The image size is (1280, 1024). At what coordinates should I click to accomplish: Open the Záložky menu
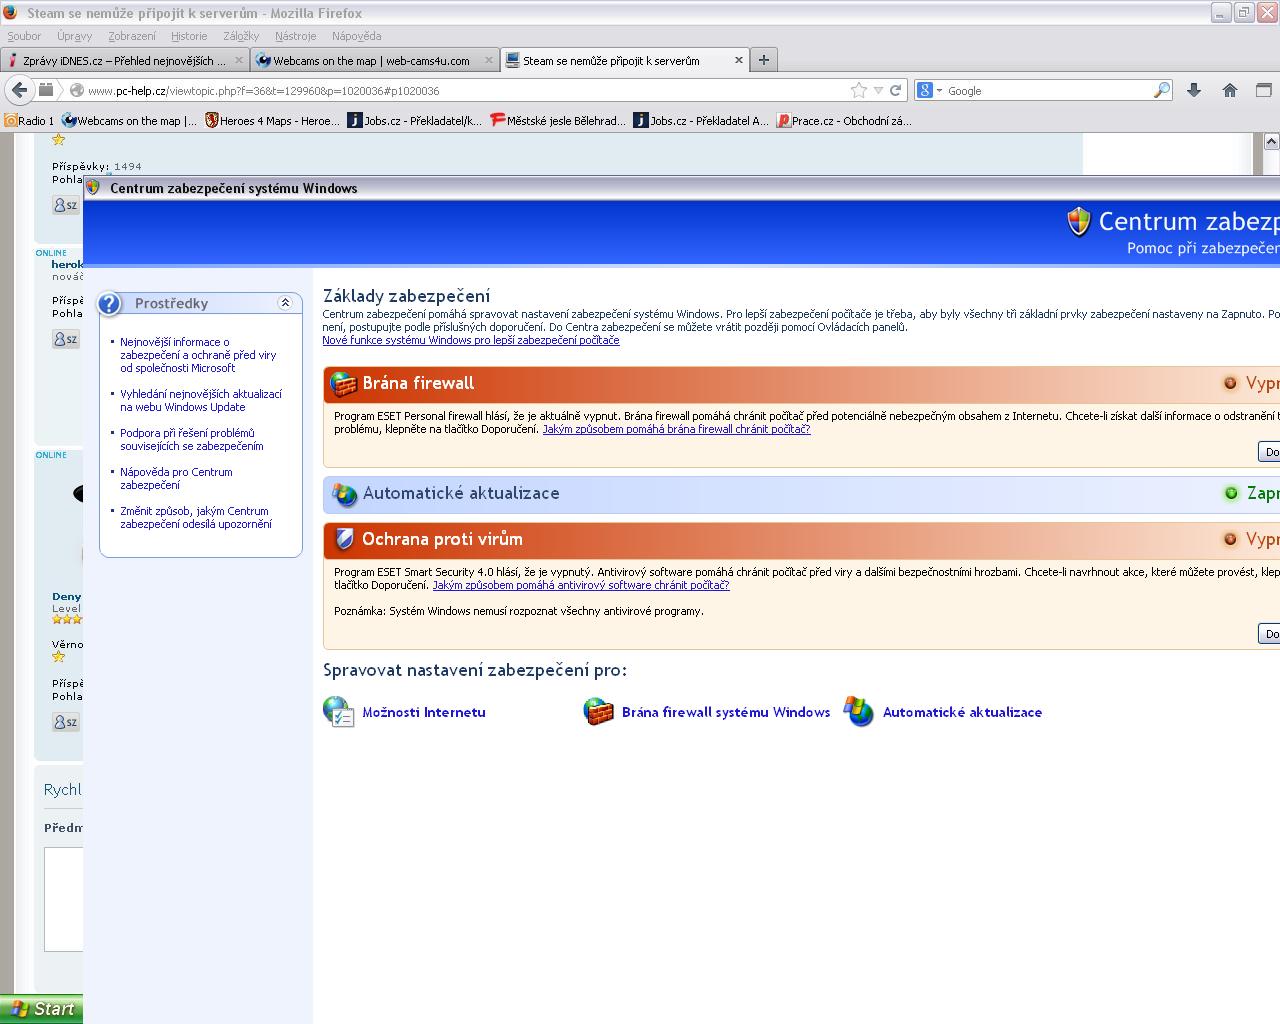(241, 36)
